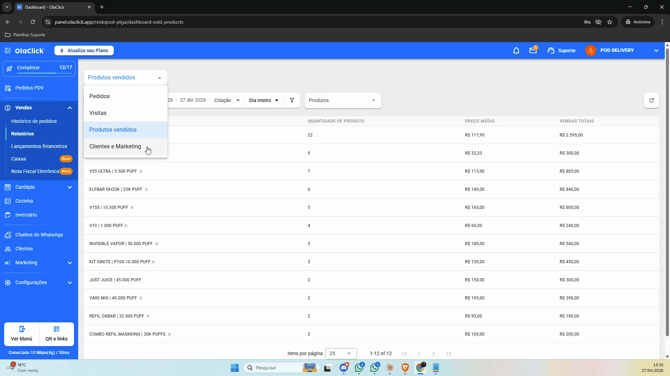
Task: Go to the previous results page arrow
Action: point(419,354)
